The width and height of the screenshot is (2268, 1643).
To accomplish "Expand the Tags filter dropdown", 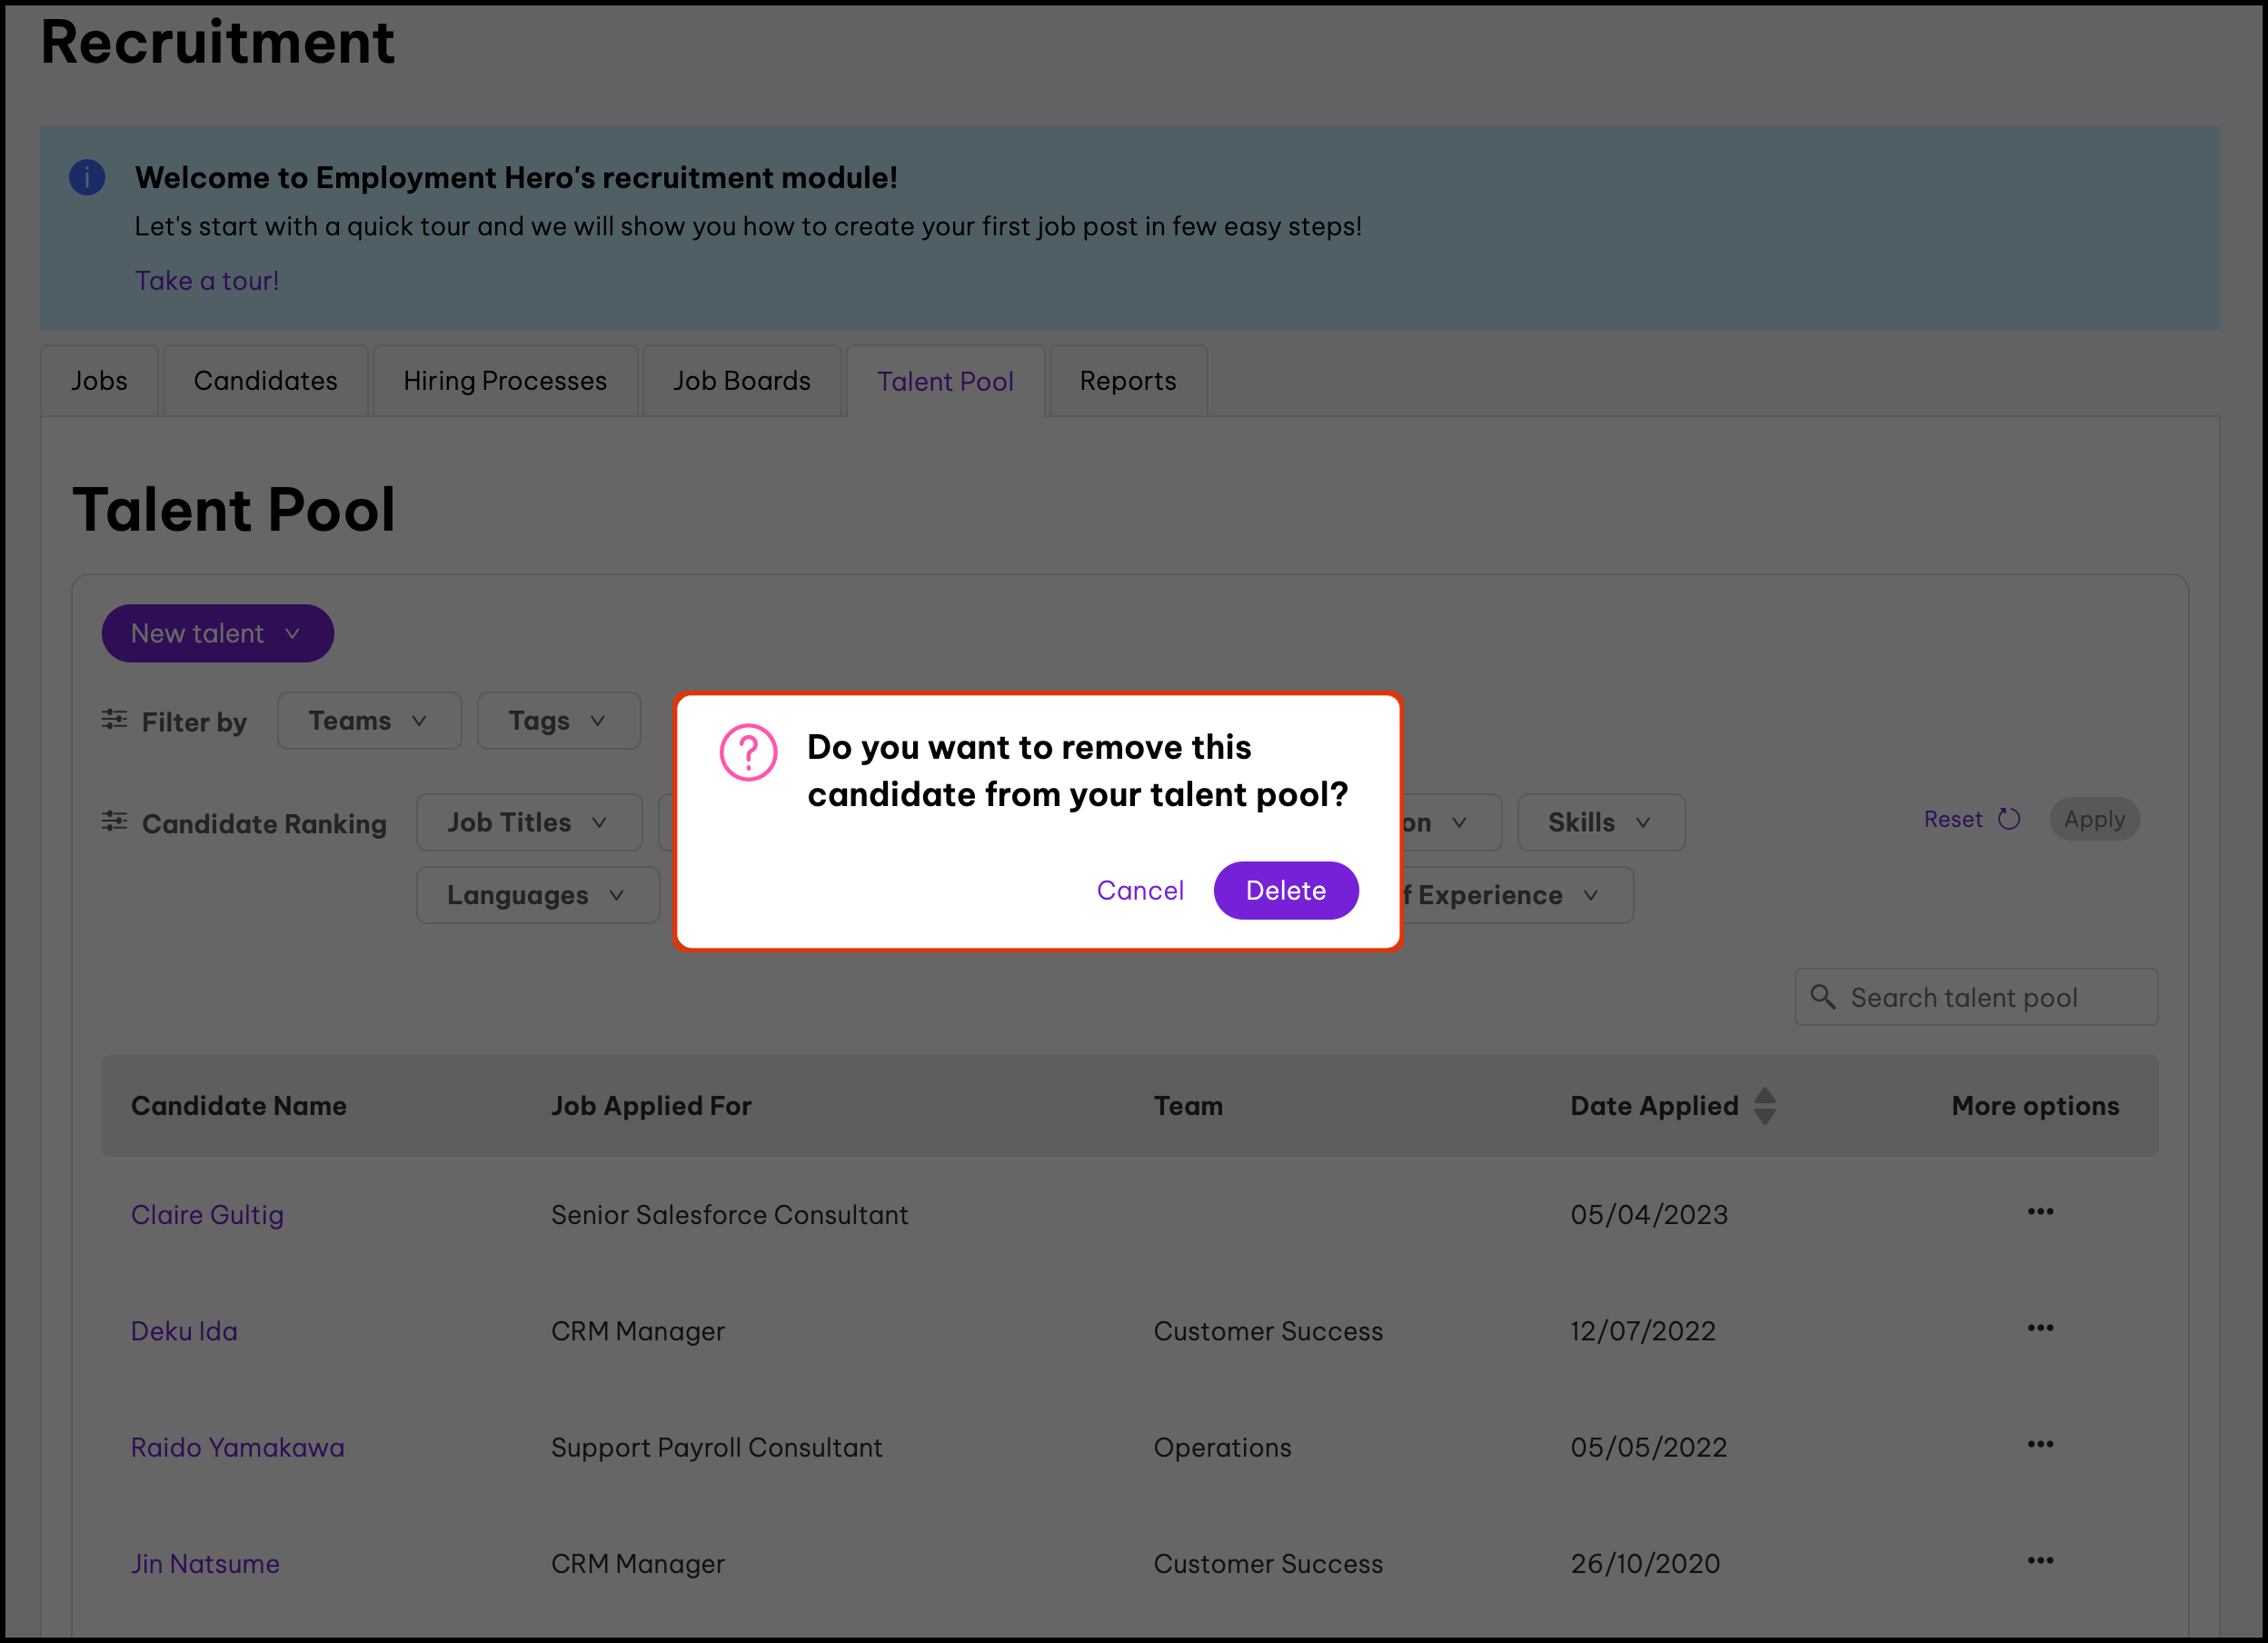I will coord(558,721).
